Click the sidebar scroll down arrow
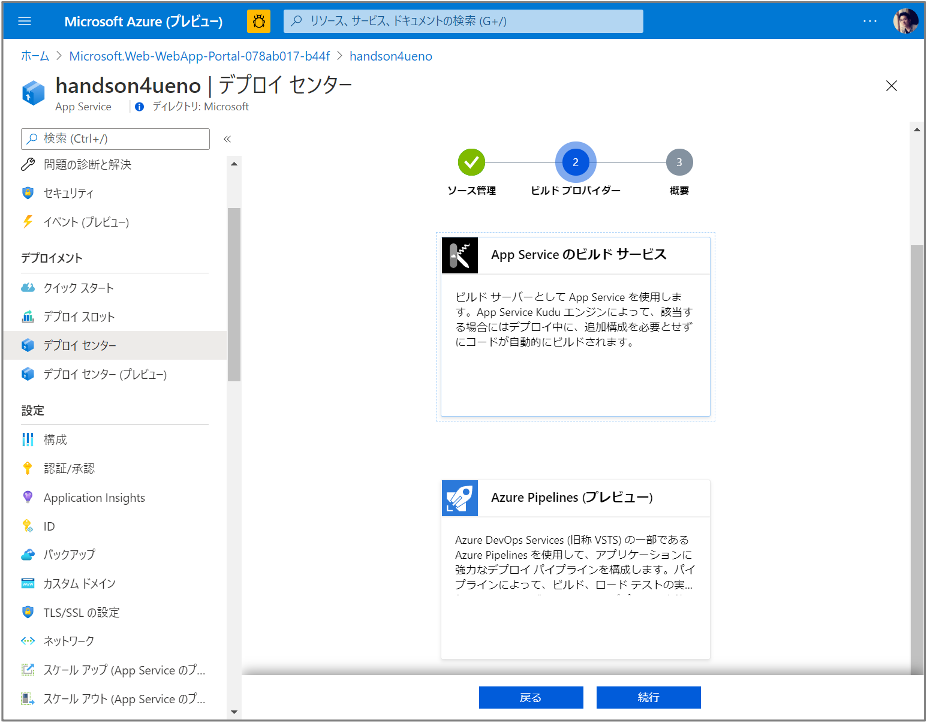Screen dimensions: 927x722 [234, 712]
